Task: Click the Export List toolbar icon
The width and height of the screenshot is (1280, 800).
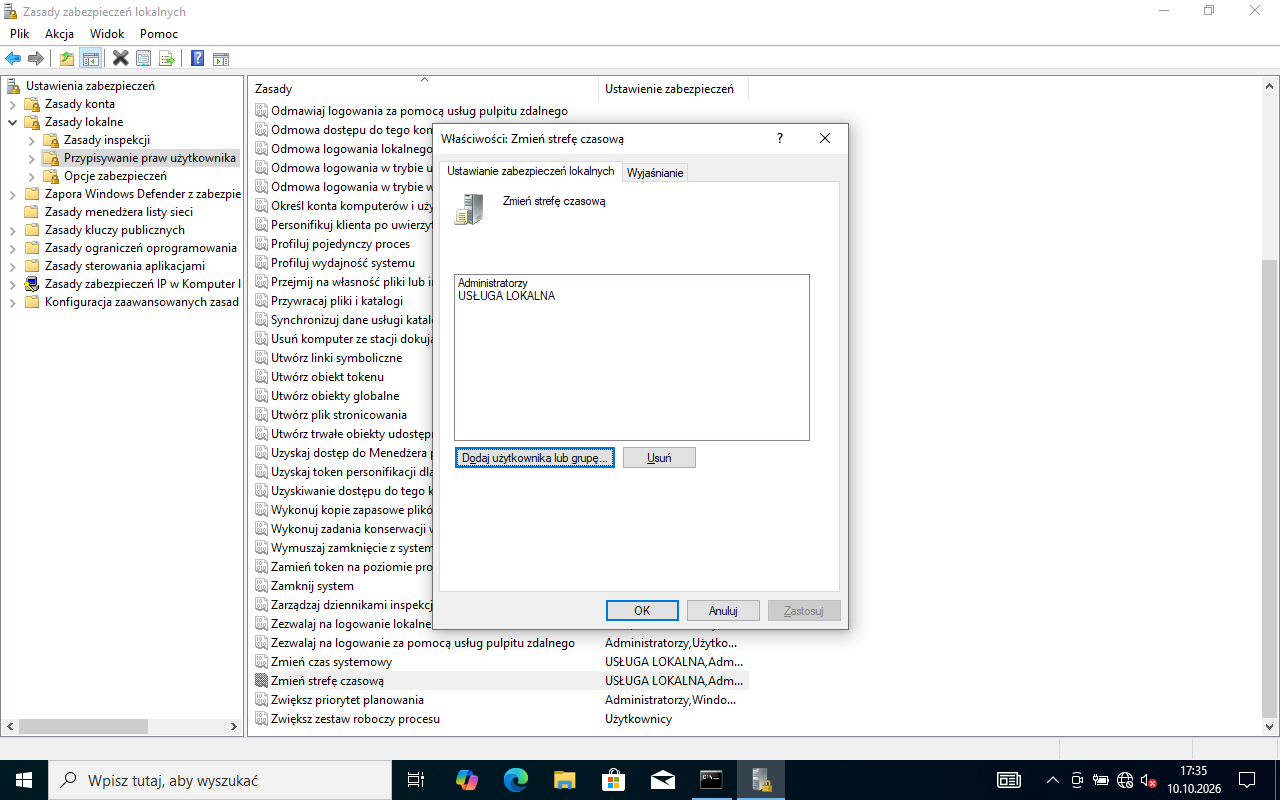Action: coord(167,59)
